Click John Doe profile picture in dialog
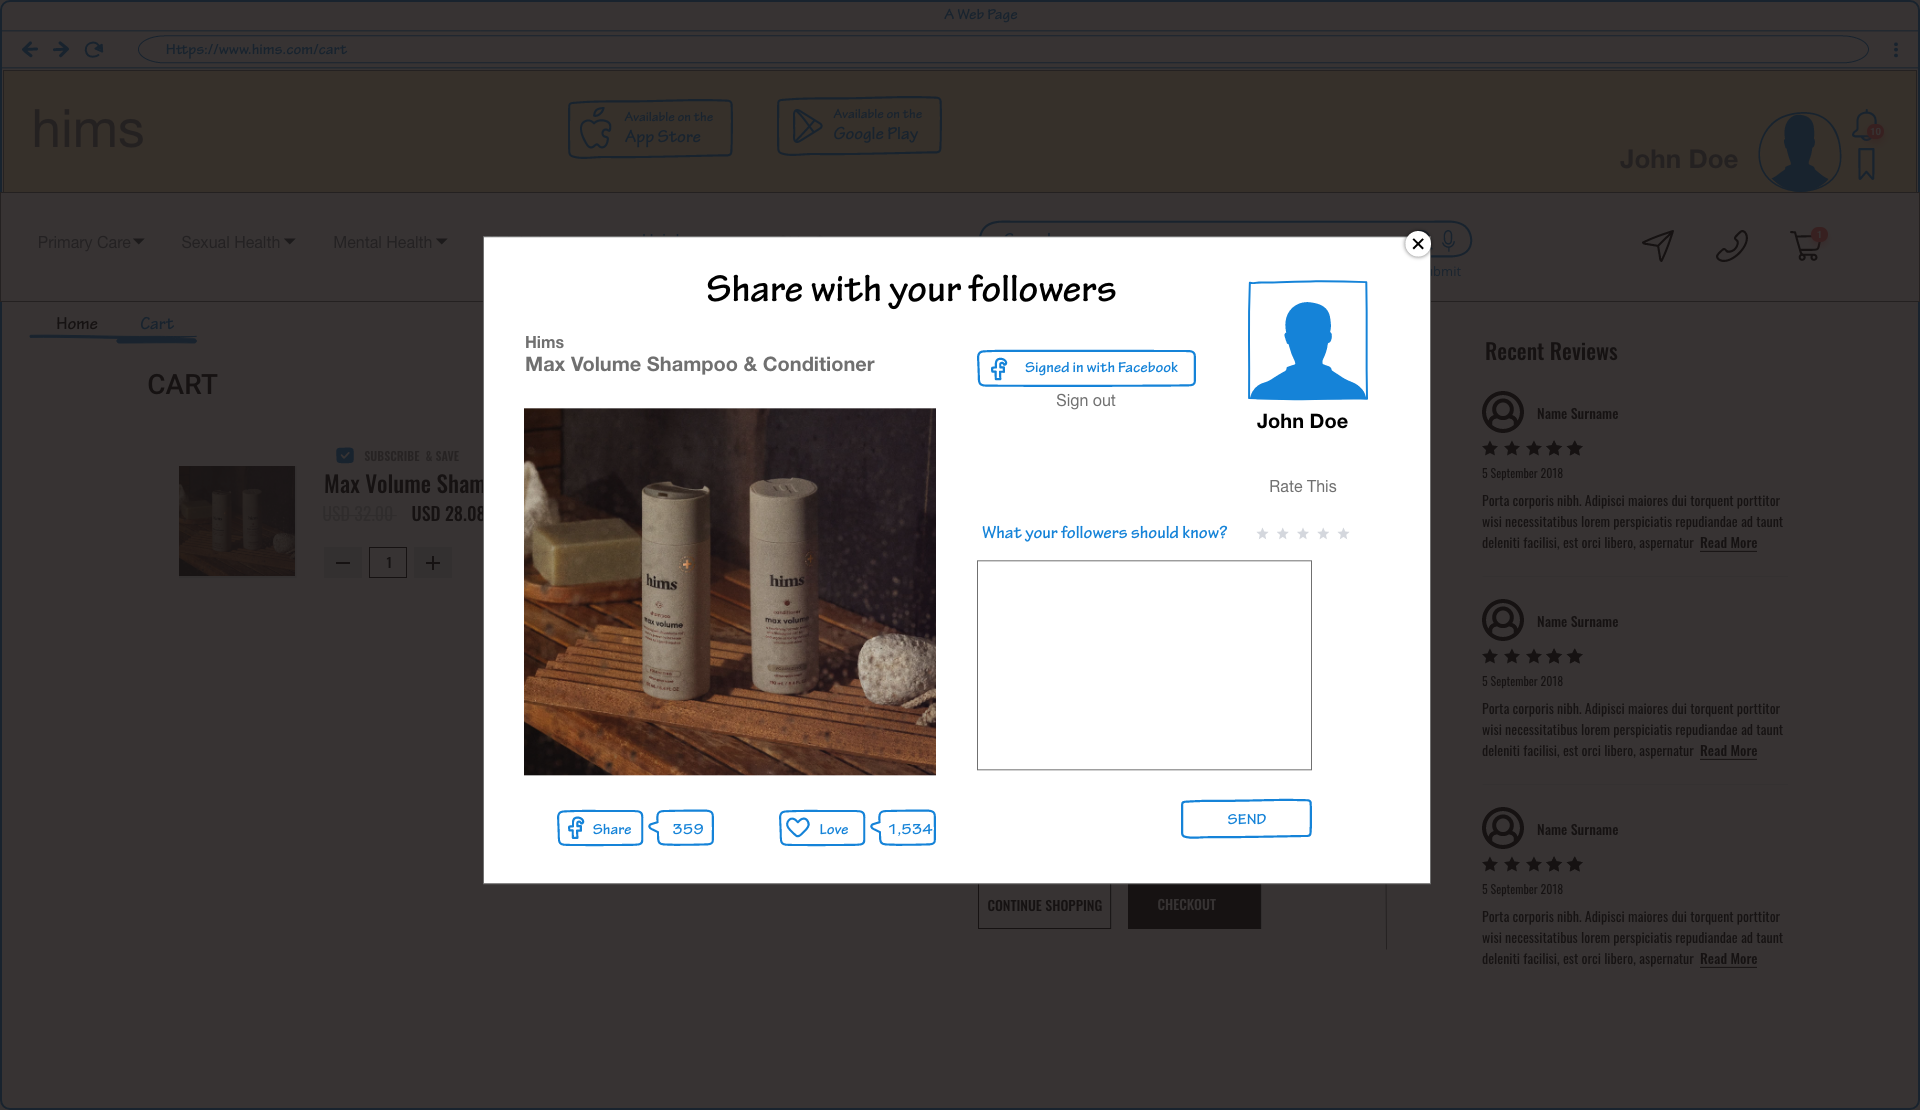1920x1110 pixels. click(1308, 340)
